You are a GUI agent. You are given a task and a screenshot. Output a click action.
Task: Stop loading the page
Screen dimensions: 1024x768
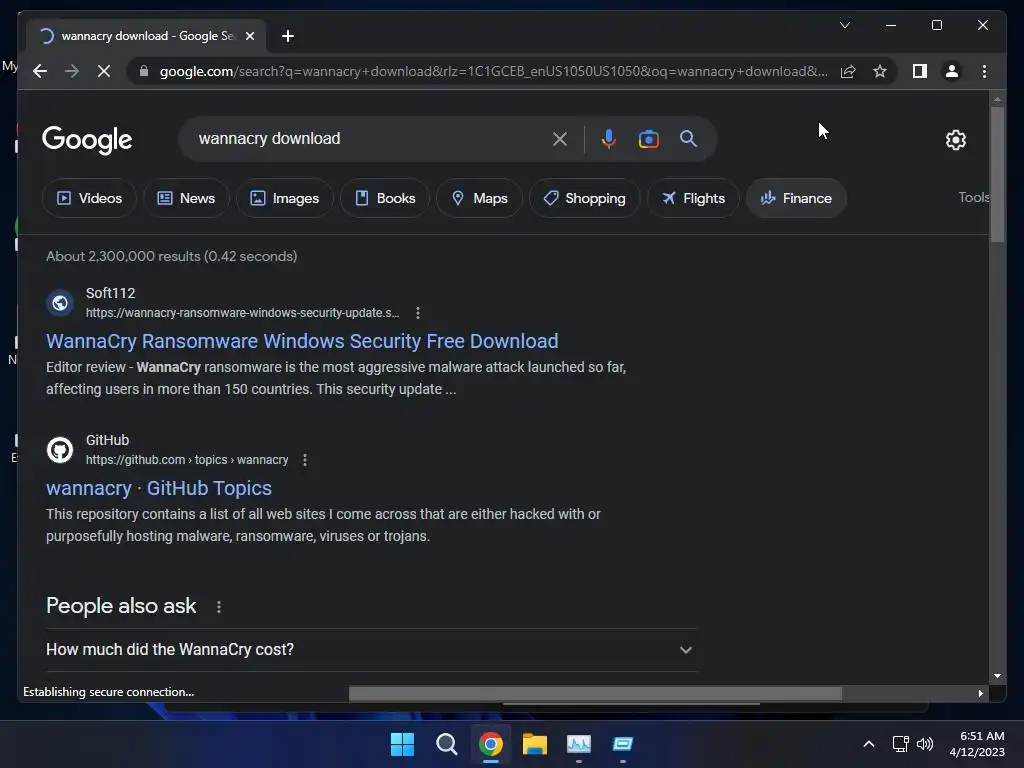click(x=104, y=71)
